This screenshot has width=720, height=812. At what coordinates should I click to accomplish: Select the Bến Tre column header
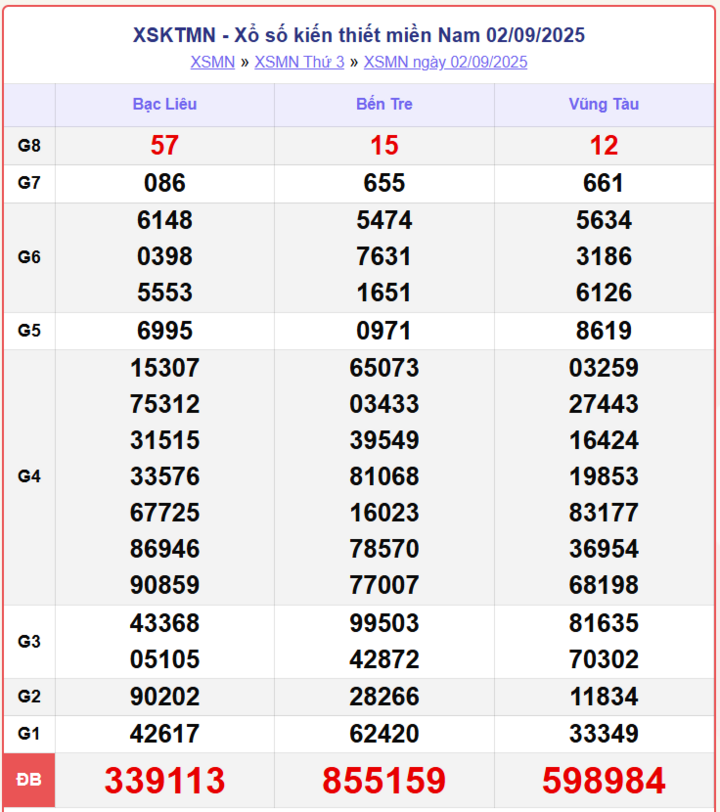pyautogui.click(x=384, y=104)
